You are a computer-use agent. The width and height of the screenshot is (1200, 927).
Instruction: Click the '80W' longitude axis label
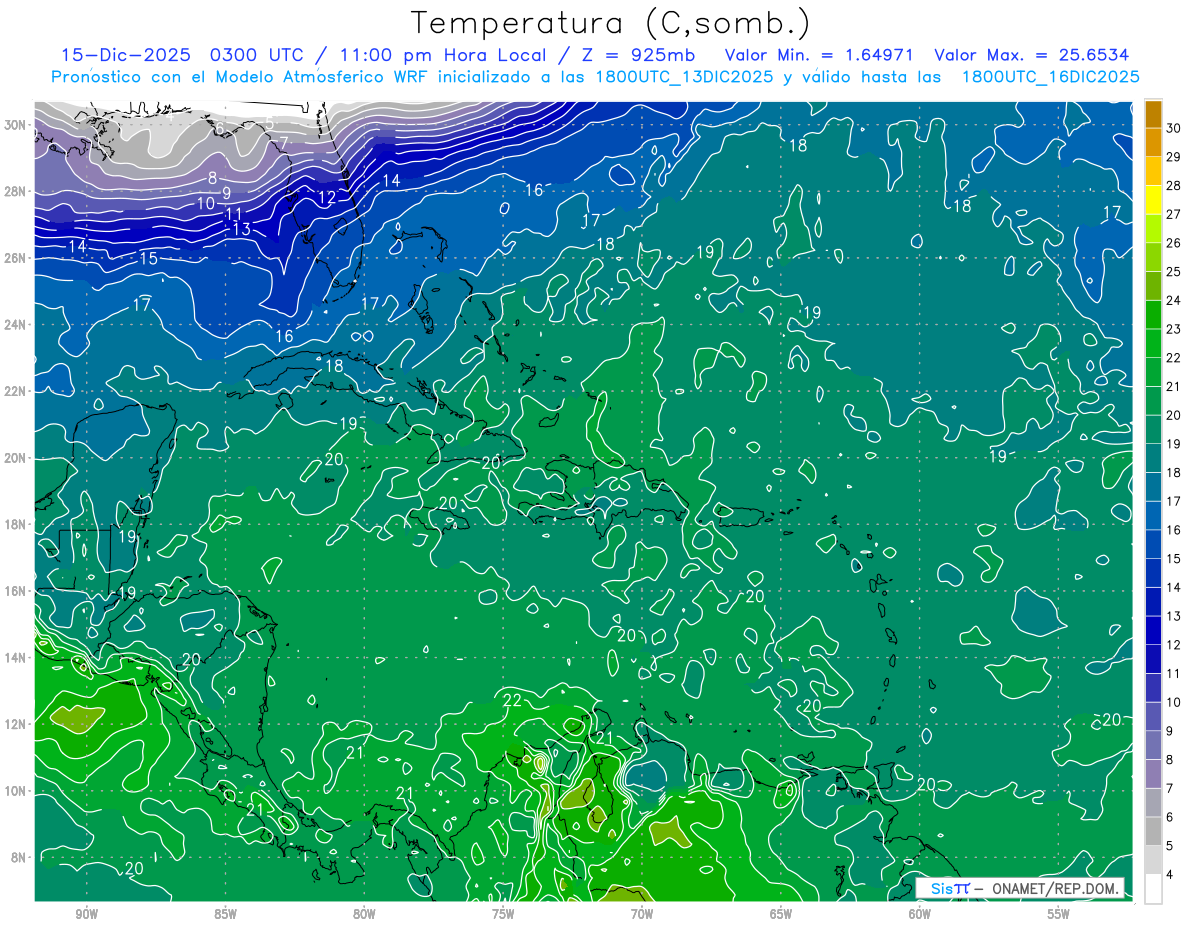pyautogui.click(x=364, y=914)
